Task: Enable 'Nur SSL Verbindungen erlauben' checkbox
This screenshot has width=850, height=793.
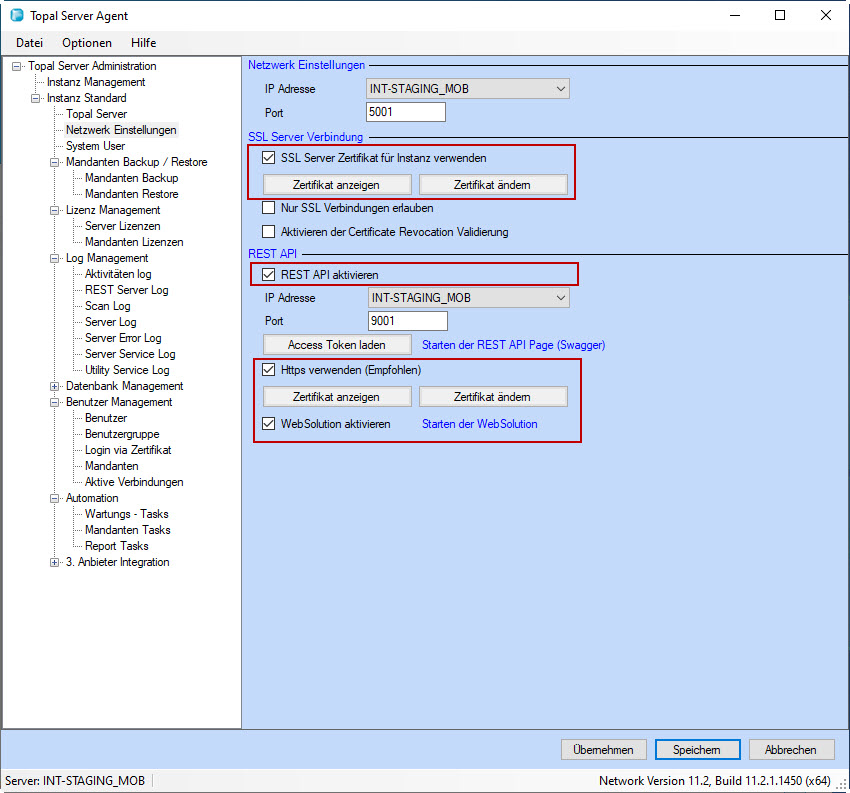Action: [x=268, y=208]
